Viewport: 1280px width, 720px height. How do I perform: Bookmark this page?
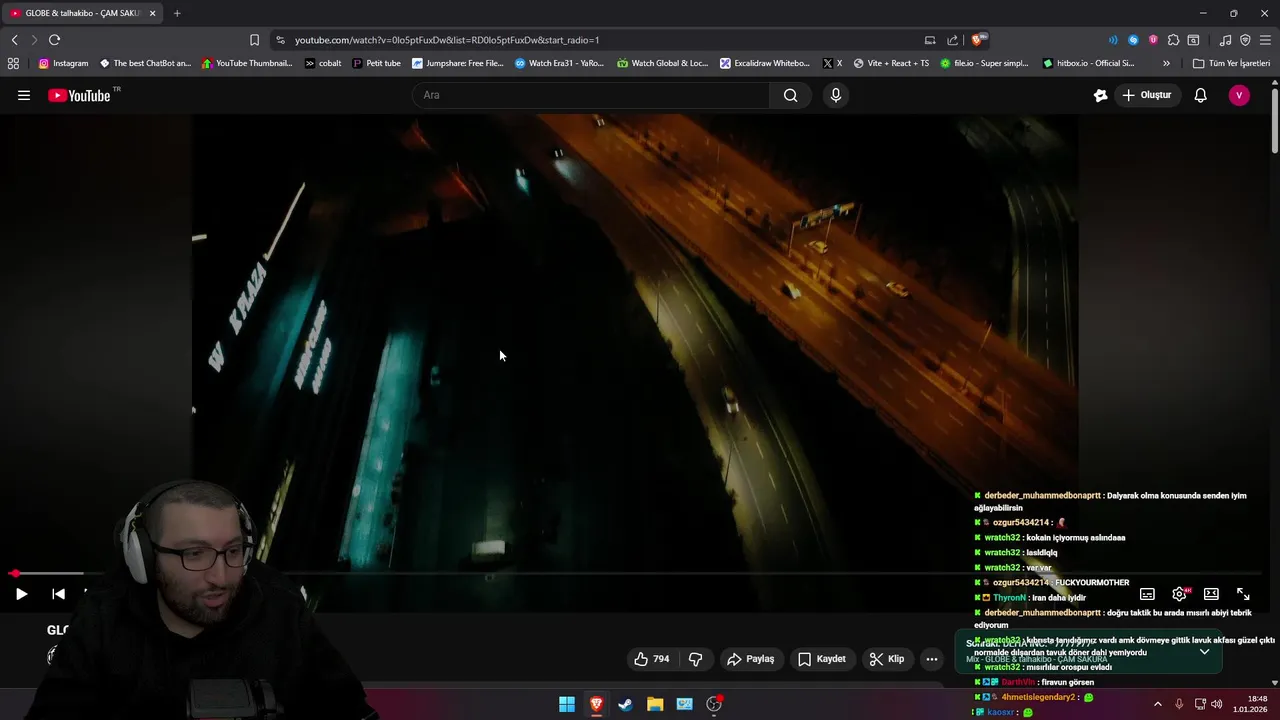coord(254,40)
